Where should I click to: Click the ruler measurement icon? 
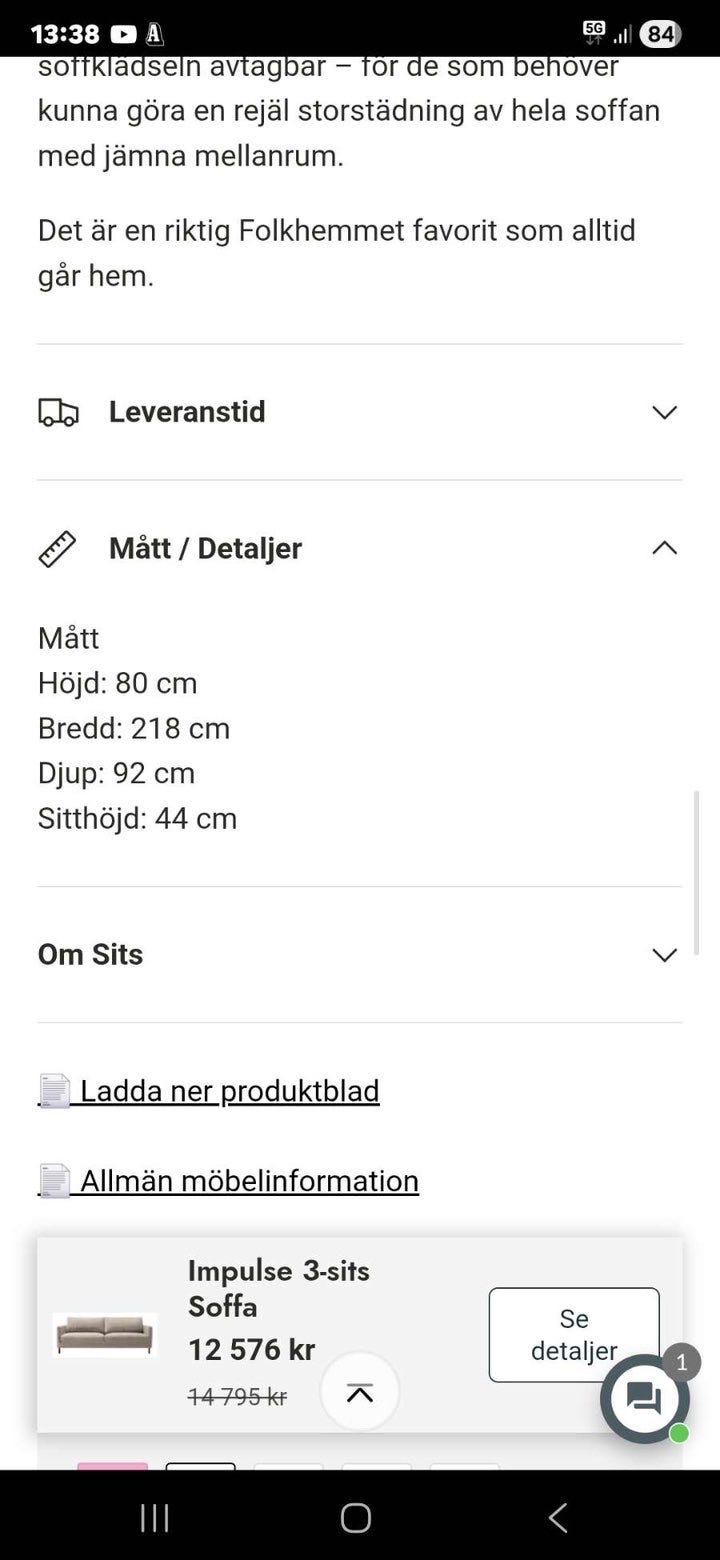[57, 549]
